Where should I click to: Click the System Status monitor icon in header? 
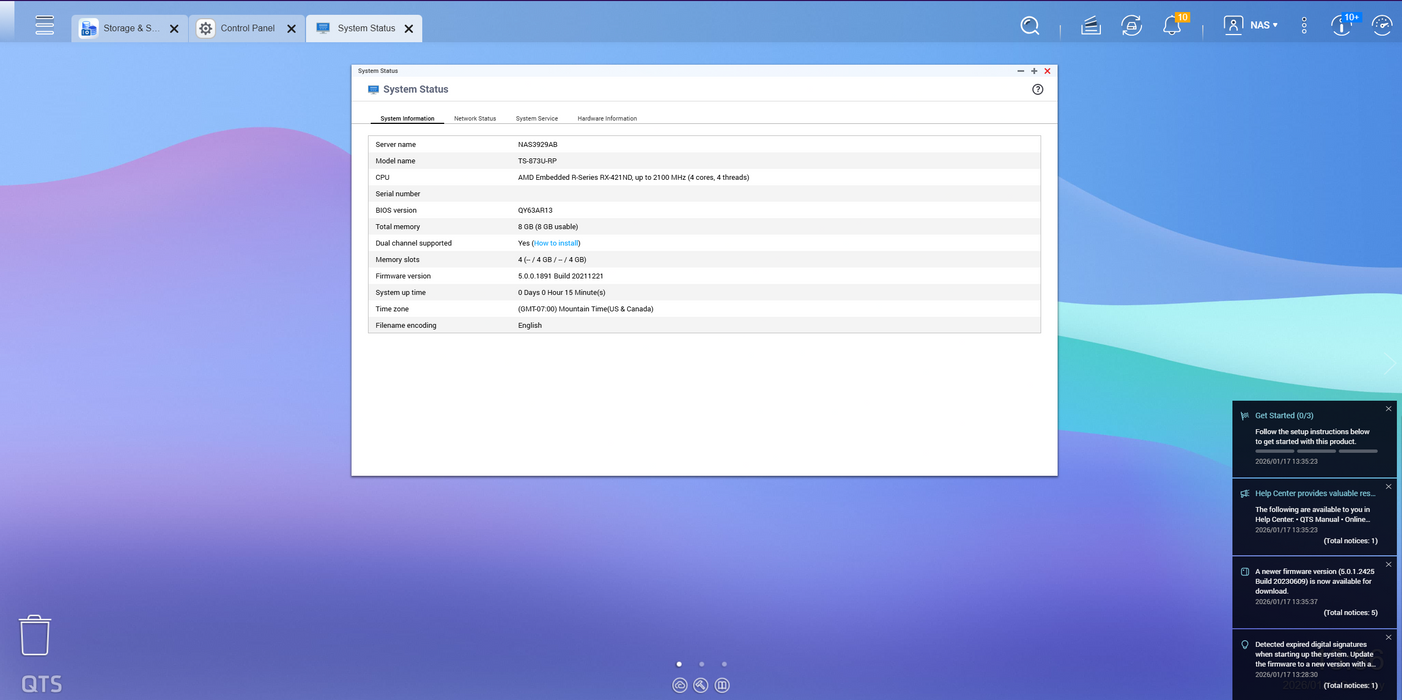[373, 89]
